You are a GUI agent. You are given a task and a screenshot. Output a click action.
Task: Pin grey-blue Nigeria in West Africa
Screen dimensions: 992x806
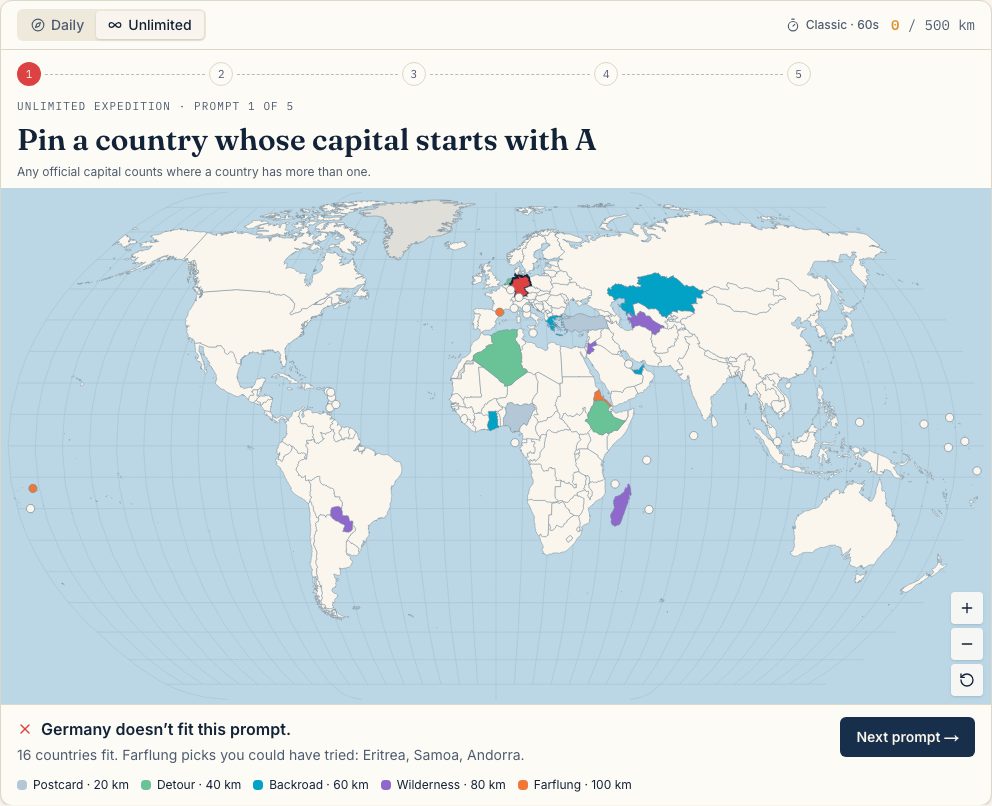point(519,416)
